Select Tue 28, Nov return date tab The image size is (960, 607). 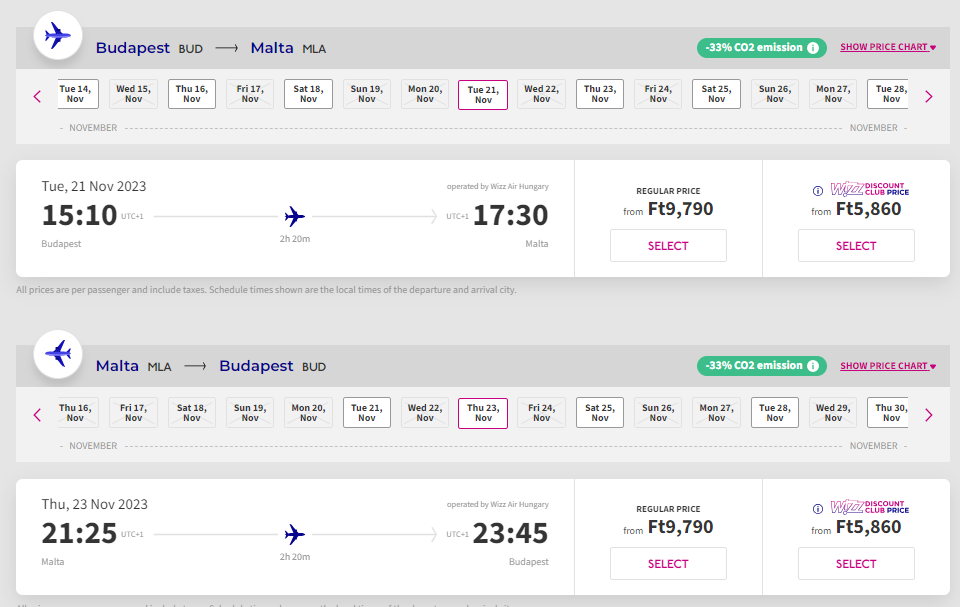pos(774,412)
